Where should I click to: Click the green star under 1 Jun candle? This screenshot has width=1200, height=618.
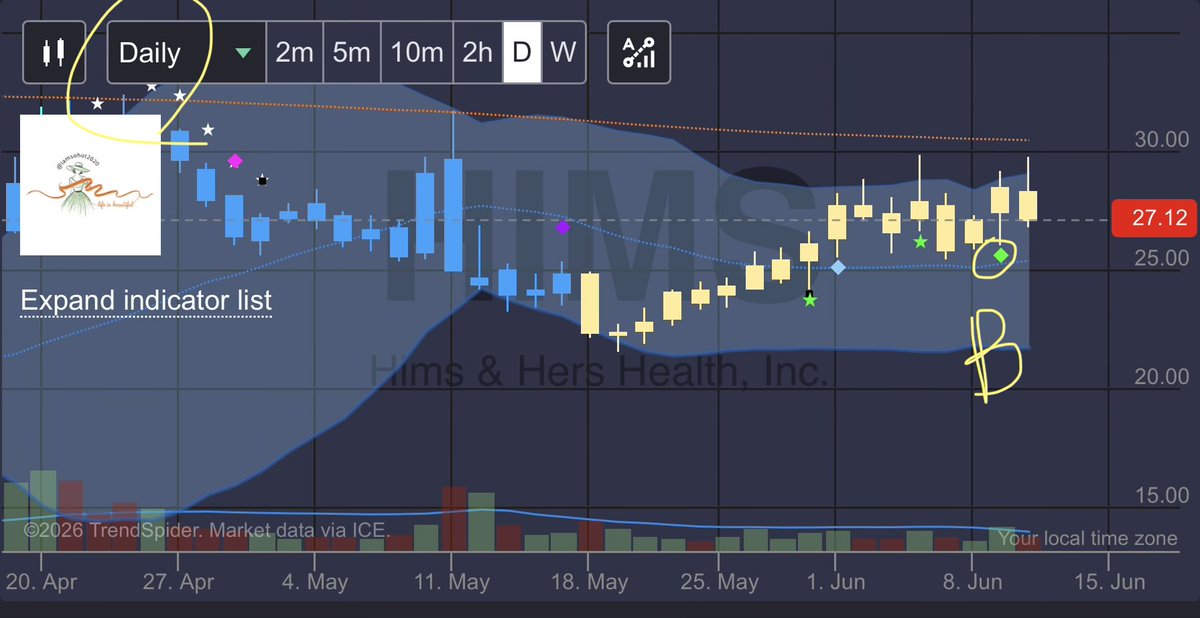(810, 299)
